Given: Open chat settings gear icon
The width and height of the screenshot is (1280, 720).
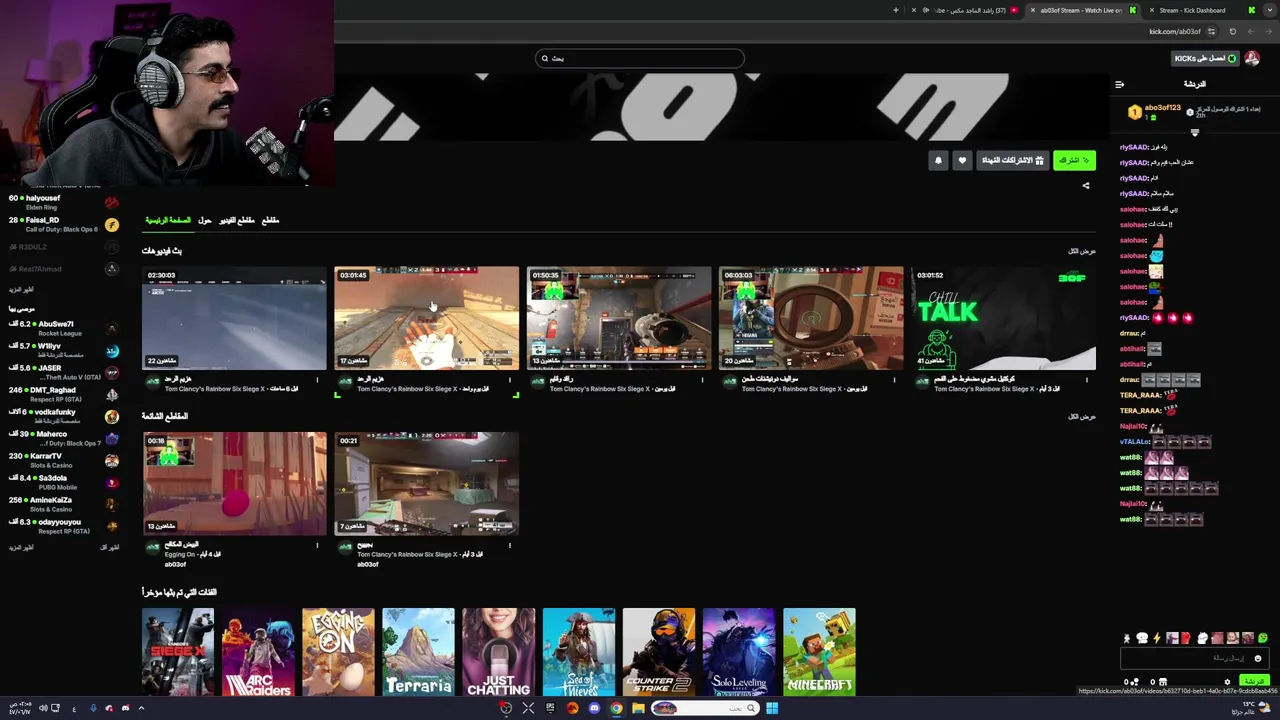Looking at the screenshot, I should click(1227, 682).
